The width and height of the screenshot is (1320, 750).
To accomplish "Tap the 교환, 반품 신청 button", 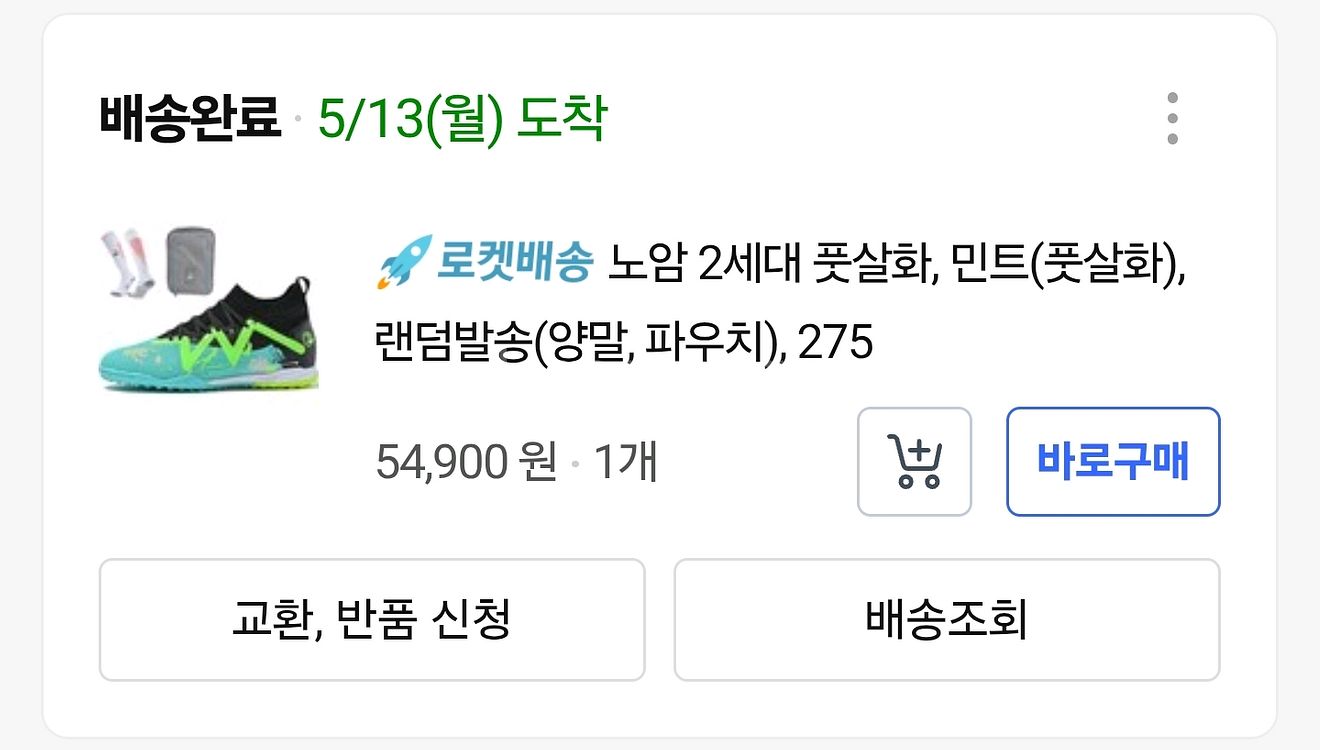I will tap(371, 620).
